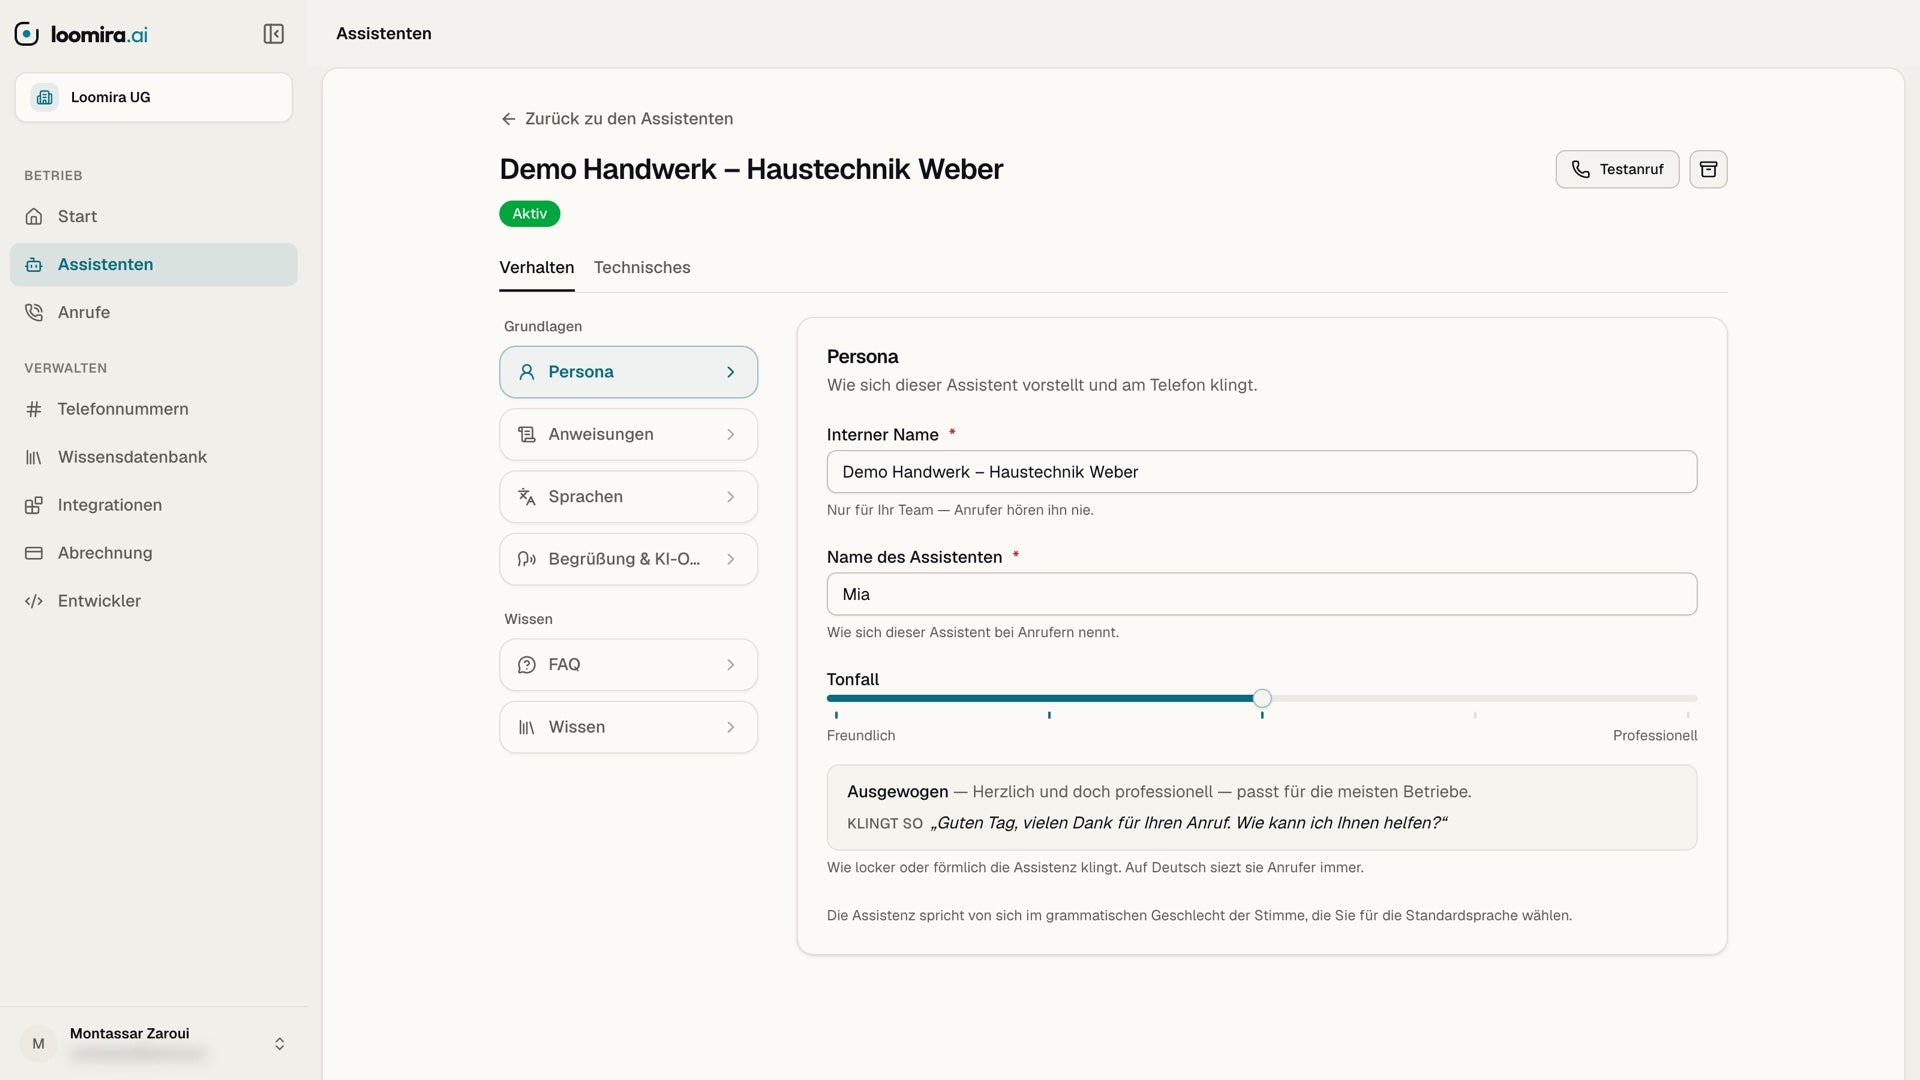Click the Name des Assistenten field

pyautogui.click(x=1262, y=594)
